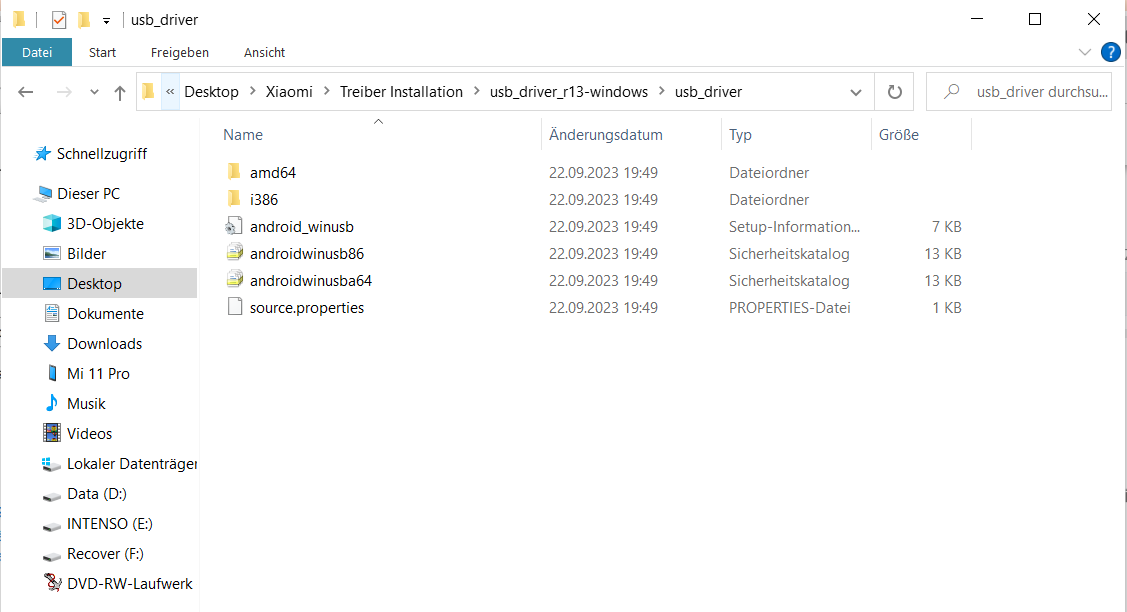The image size is (1127, 612).
Task: Open the amd64 folder icon
Action: tap(234, 172)
